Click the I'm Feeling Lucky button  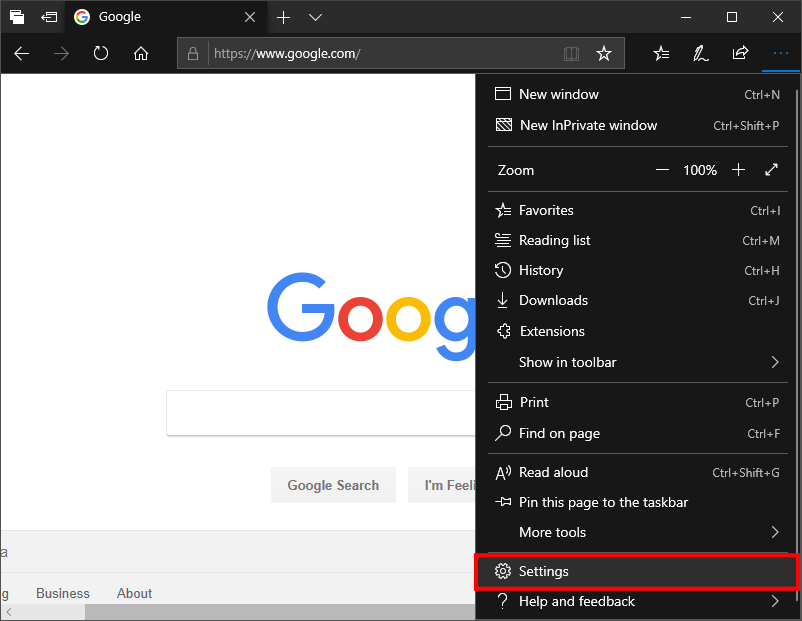(x=442, y=485)
